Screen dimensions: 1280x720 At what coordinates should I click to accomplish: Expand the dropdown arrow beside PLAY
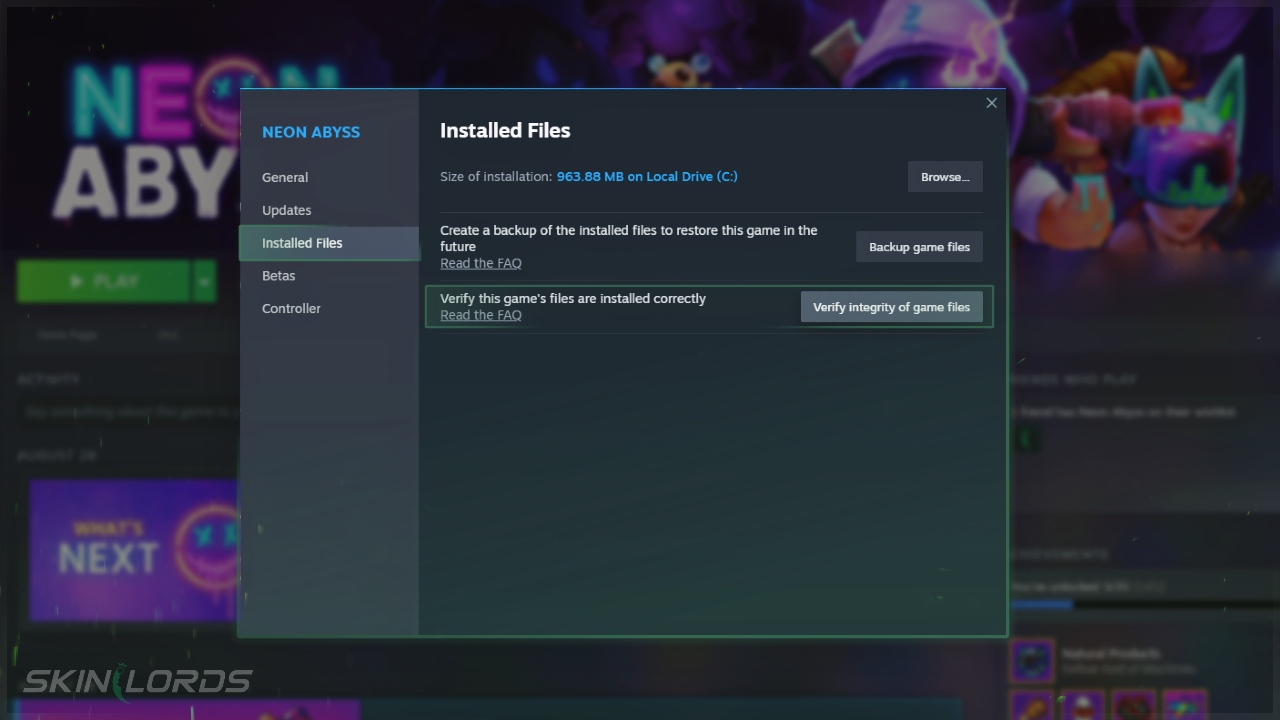[x=204, y=282]
